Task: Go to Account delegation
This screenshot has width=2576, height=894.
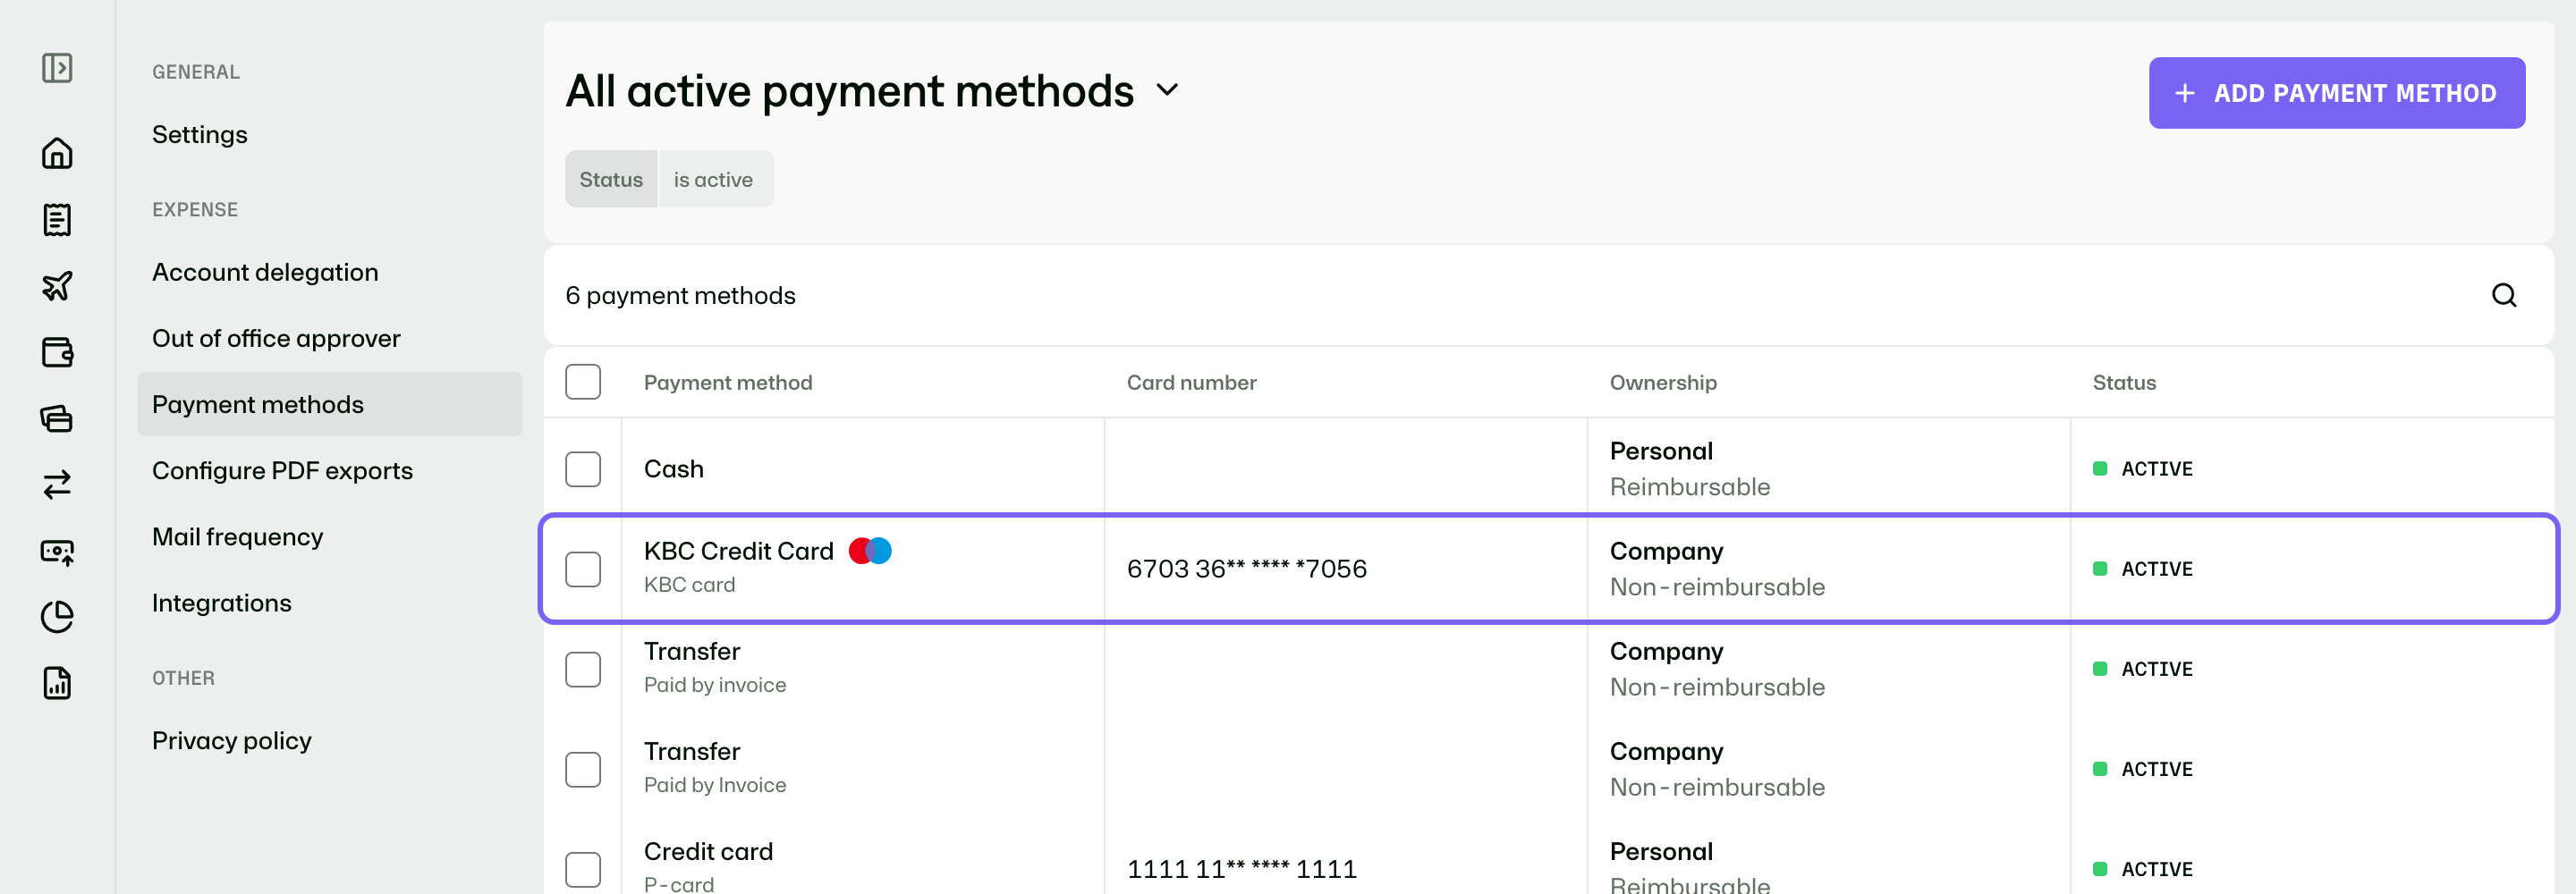Action: (x=265, y=272)
